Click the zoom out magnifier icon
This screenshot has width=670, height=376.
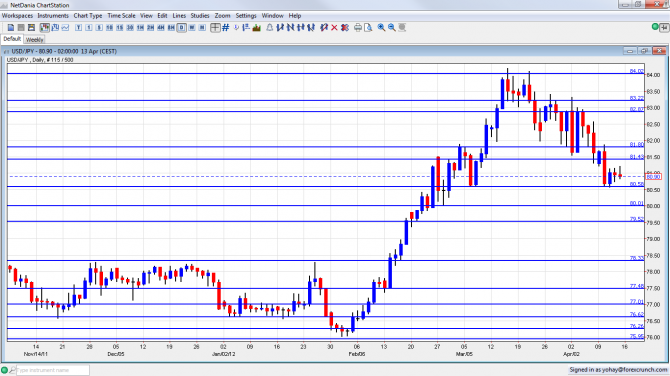[x=392, y=28]
